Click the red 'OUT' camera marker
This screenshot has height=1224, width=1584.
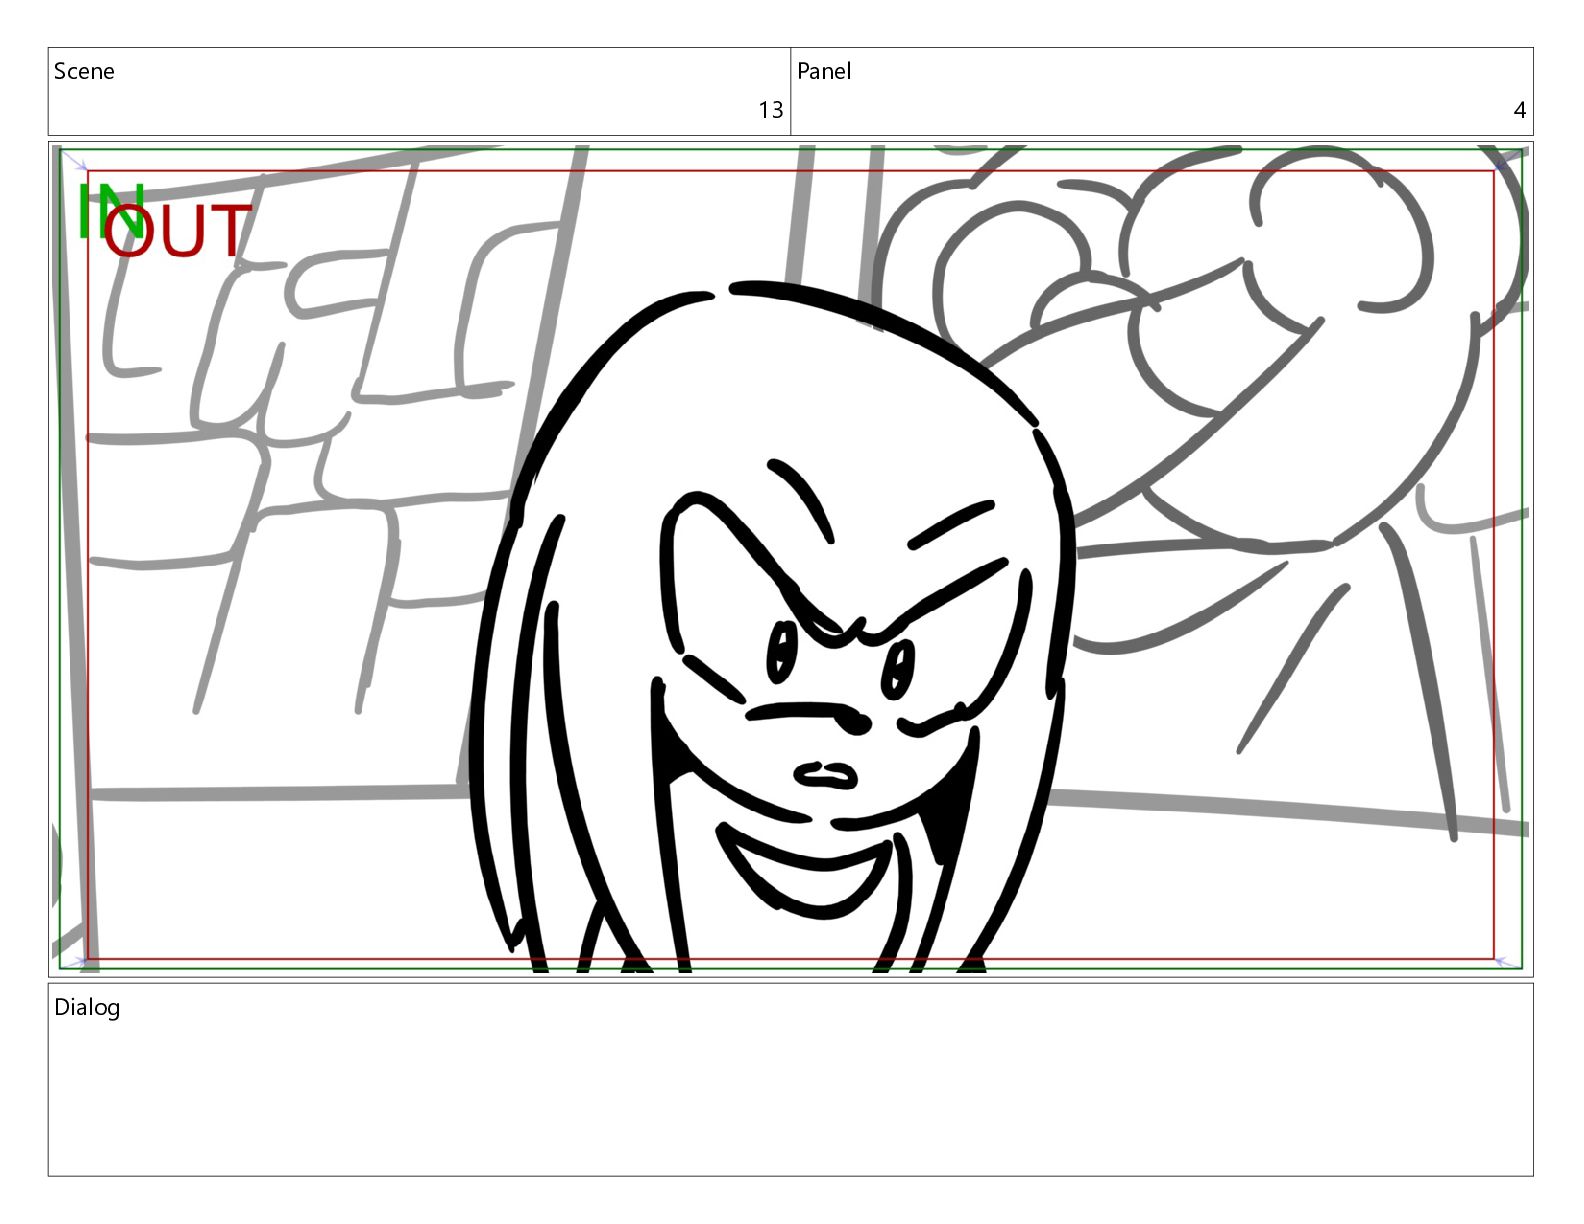click(x=177, y=232)
